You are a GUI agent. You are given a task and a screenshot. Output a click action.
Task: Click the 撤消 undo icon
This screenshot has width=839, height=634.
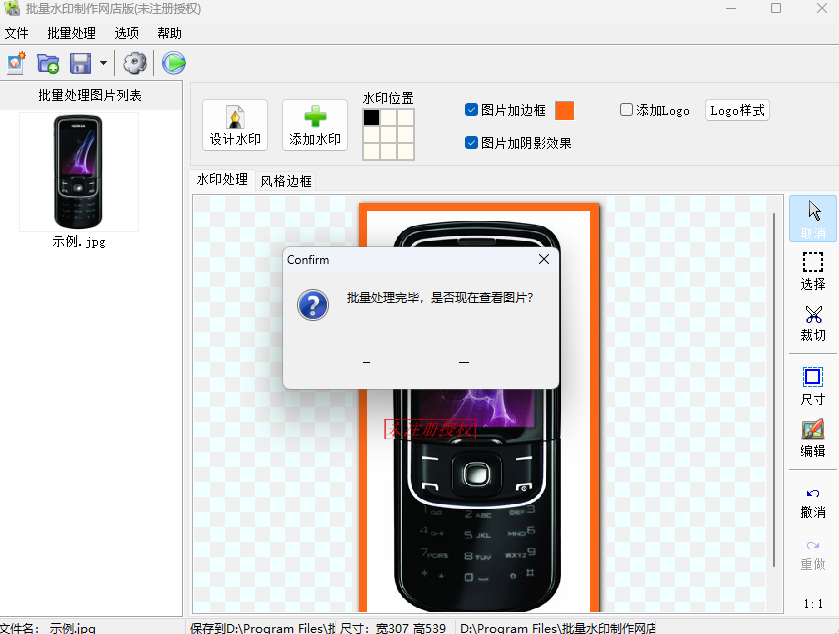[813, 493]
